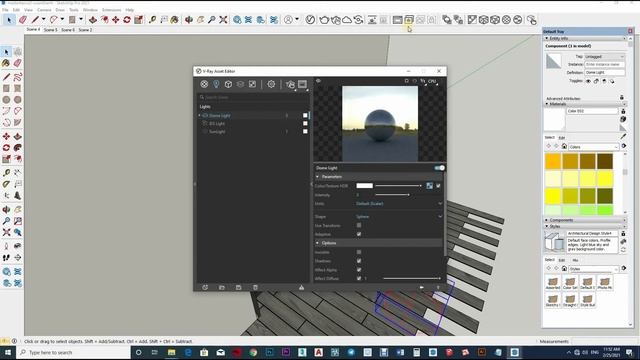The image size is (640, 360).
Task: Open Textures category icon in Asset Editor
Action: tap(252, 84)
